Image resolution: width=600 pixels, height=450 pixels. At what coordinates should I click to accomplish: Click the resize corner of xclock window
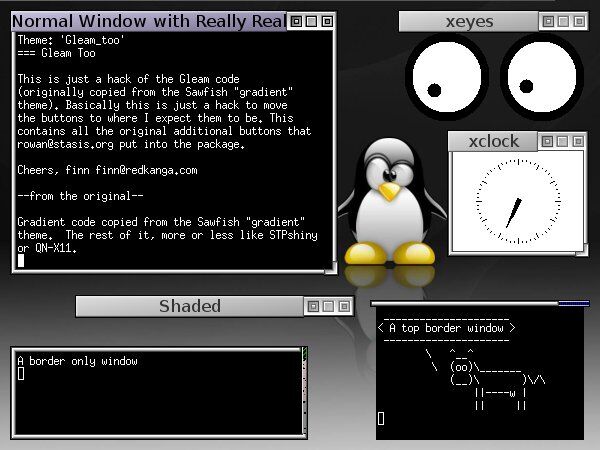tap(582, 251)
